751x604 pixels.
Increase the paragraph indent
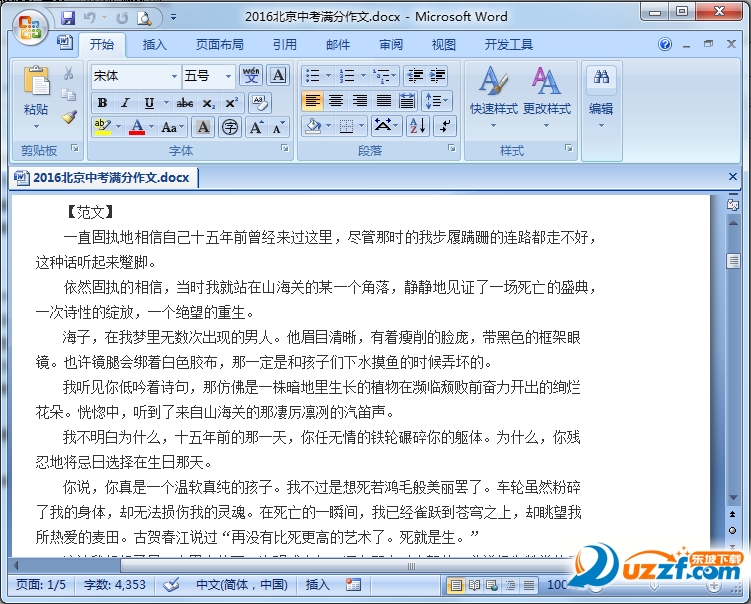437,76
